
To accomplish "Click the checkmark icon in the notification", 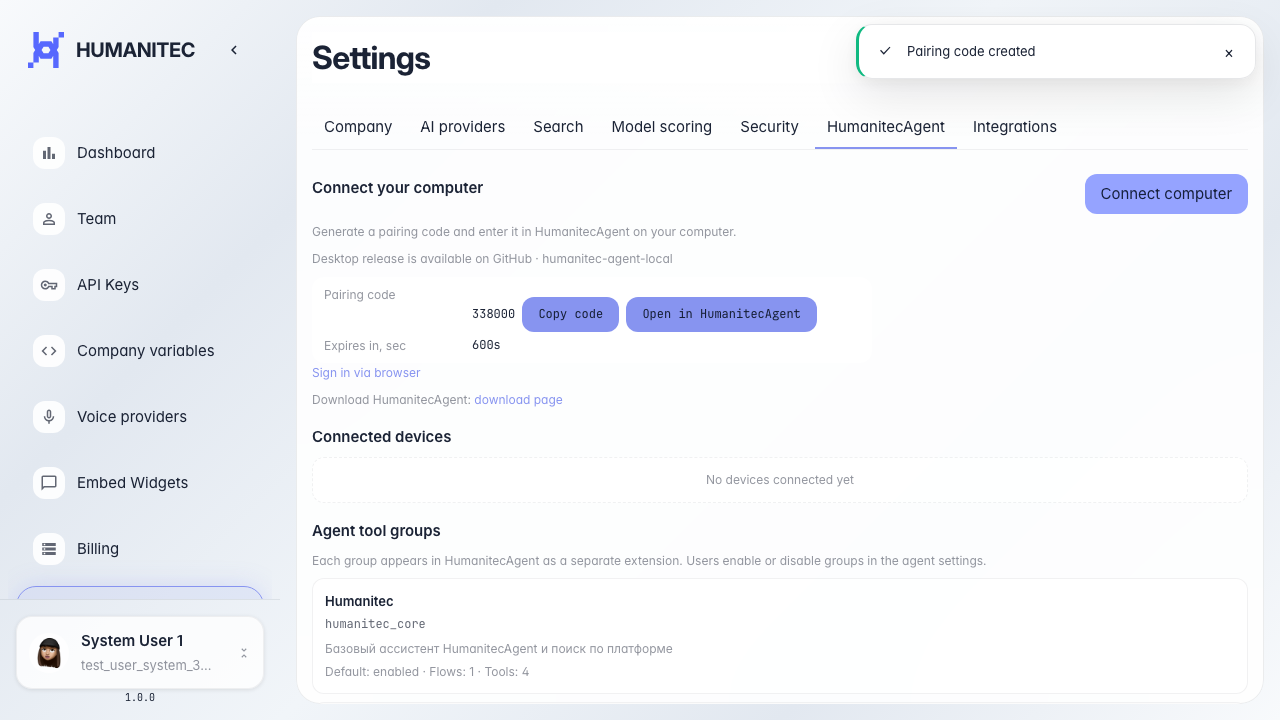I will [x=885, y=51].
